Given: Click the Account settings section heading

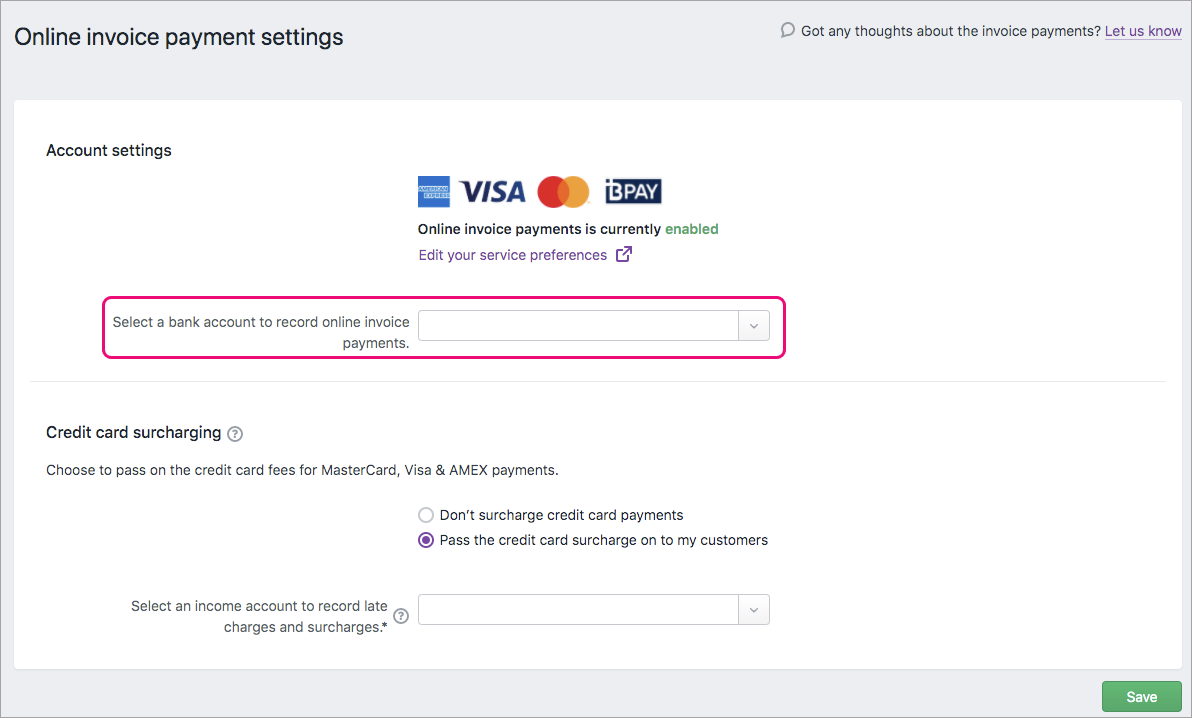Looking at the screenshot, I should pyautogui.click(x=109, y=150).
